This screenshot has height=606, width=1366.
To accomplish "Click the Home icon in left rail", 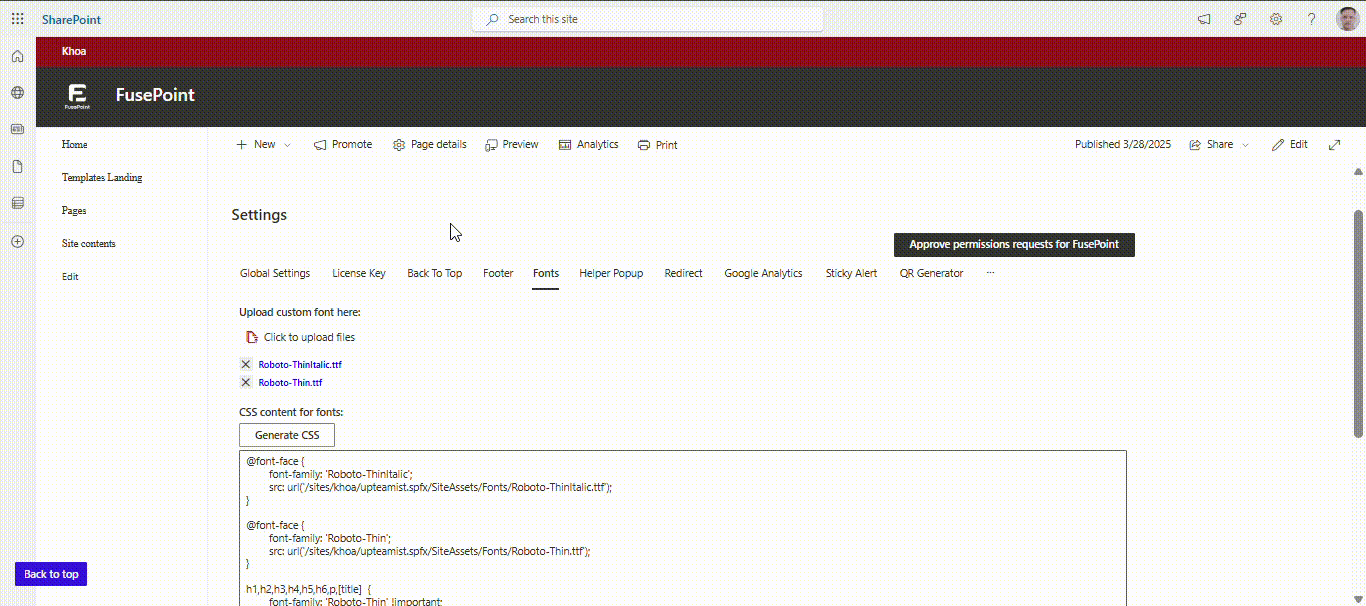I will click(x=17, y=56).
